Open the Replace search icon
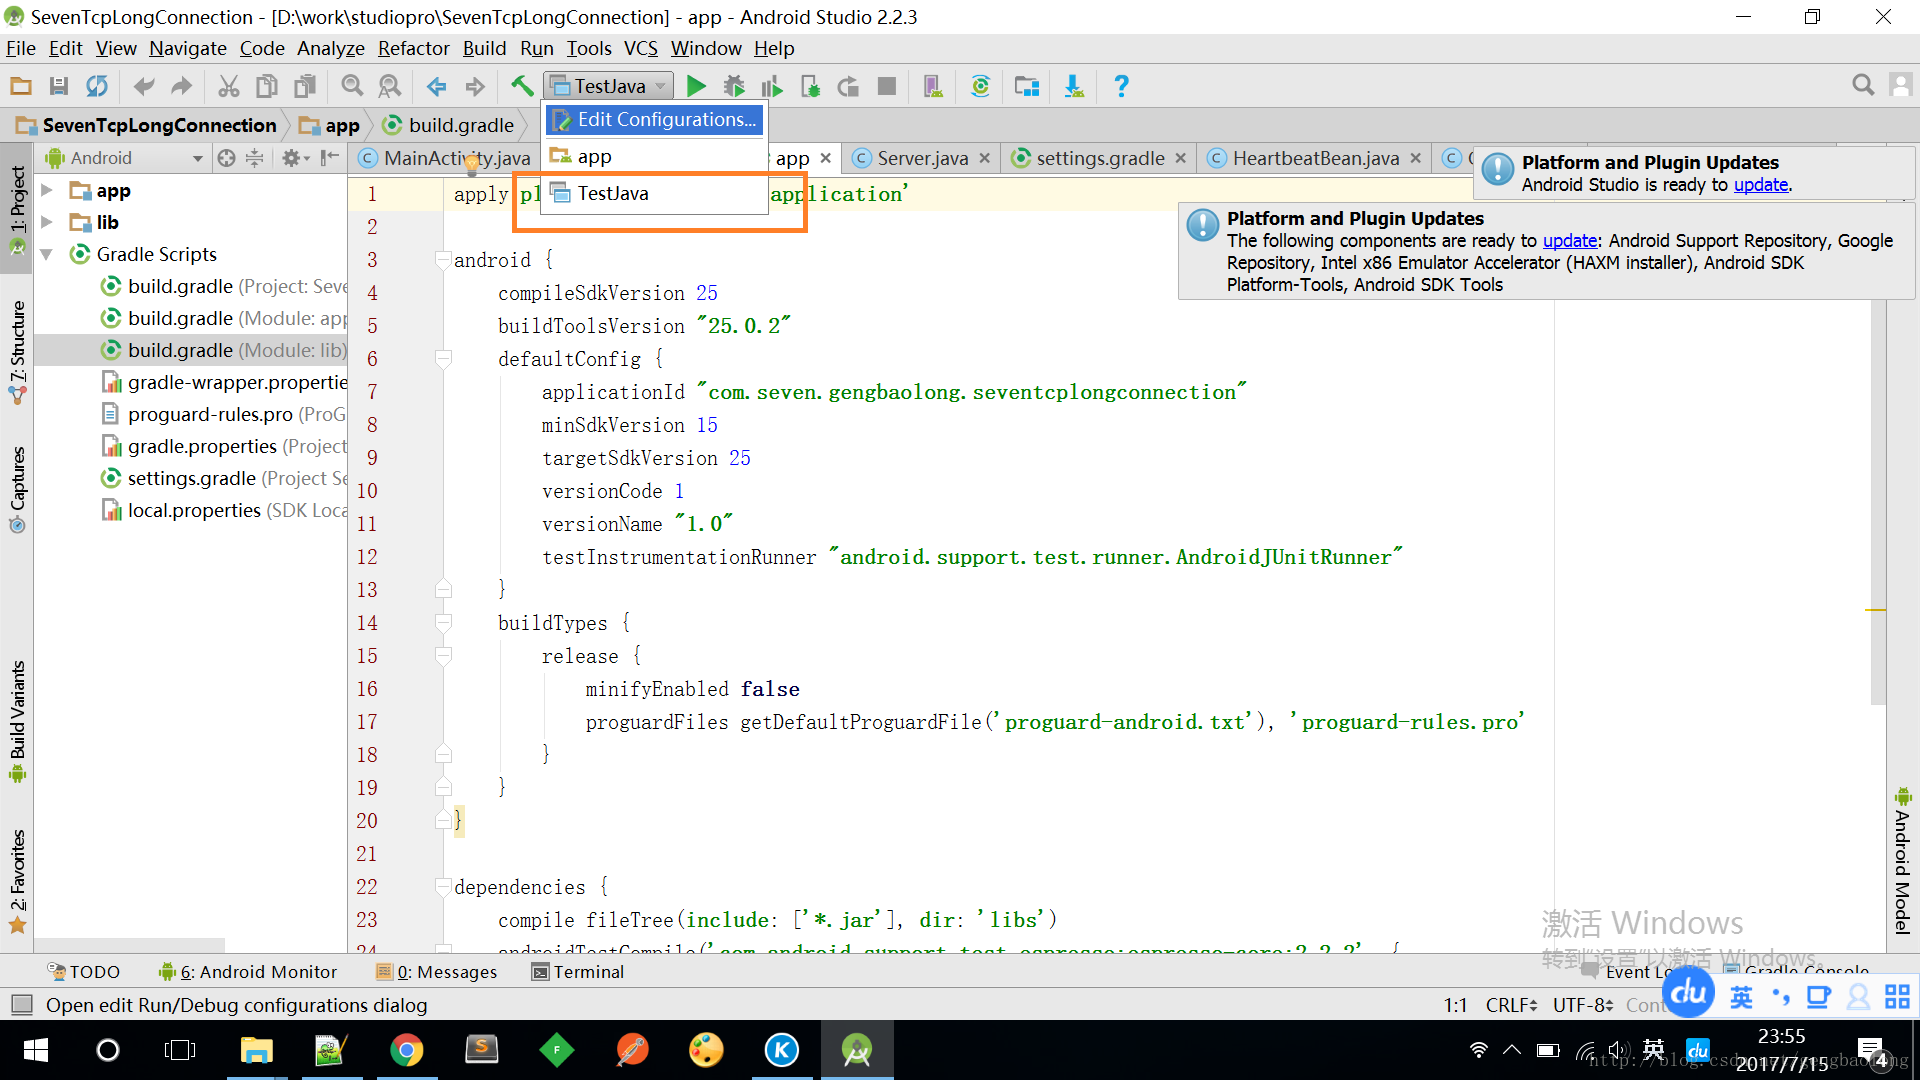Image resolution: width=1920 pixels, height=1080 pixels. (390, 87)
